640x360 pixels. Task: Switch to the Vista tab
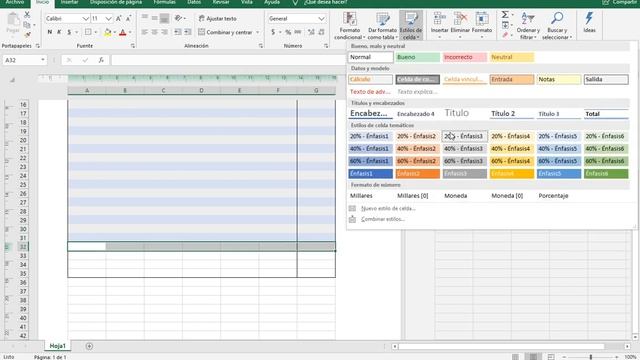[x=247, y=2]
